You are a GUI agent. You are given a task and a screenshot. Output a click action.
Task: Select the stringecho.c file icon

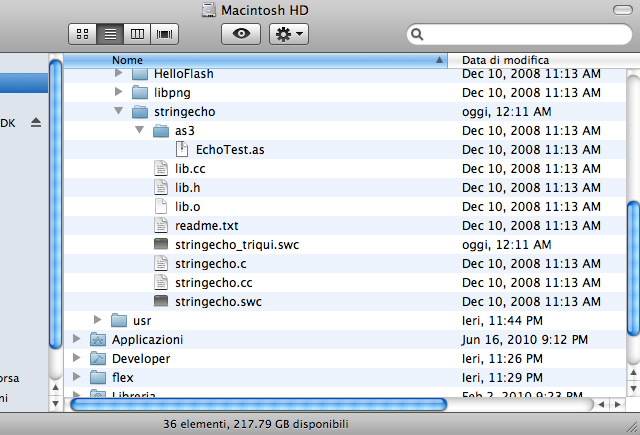coord(161,263)
